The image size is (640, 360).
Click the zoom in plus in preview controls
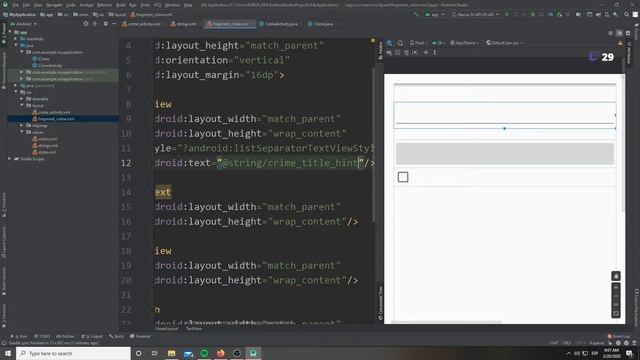[x=616, y=287]
